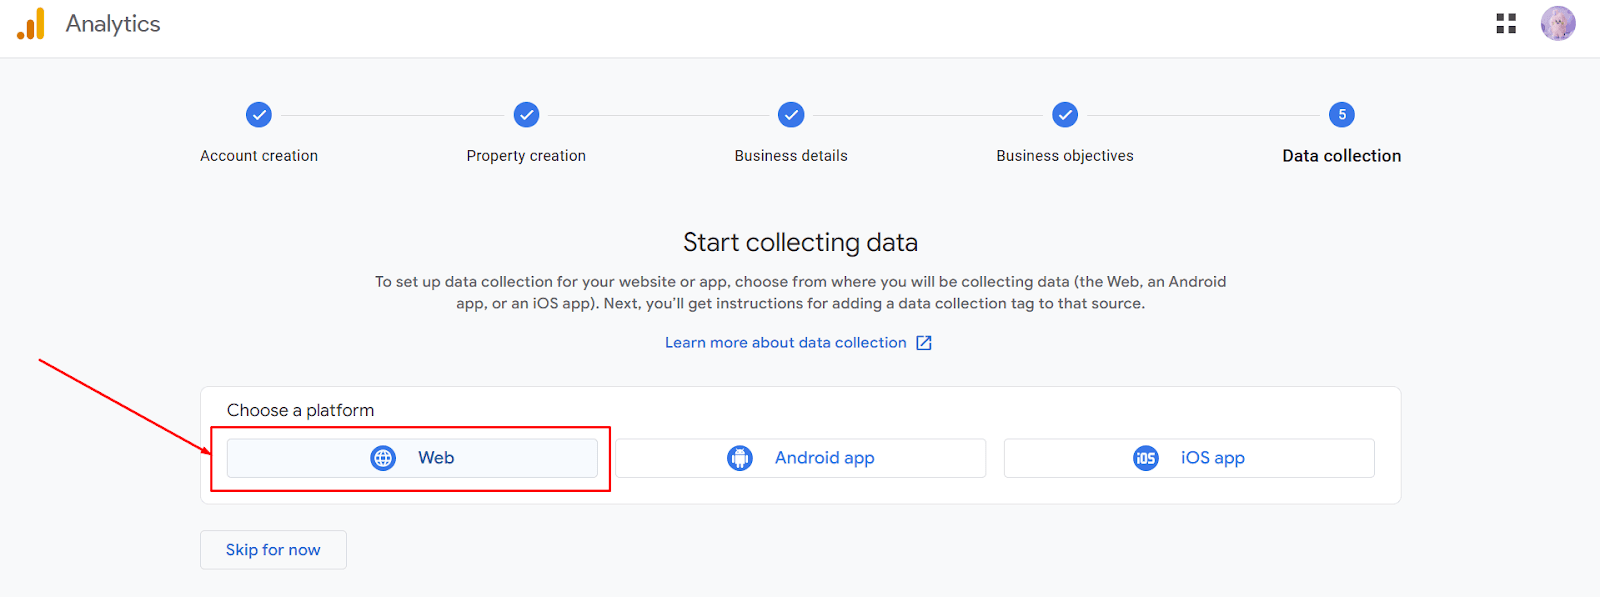Screen dimensions: 1600x597
Task: Click the Account creation checkmark circle
Action: [258, 114]
